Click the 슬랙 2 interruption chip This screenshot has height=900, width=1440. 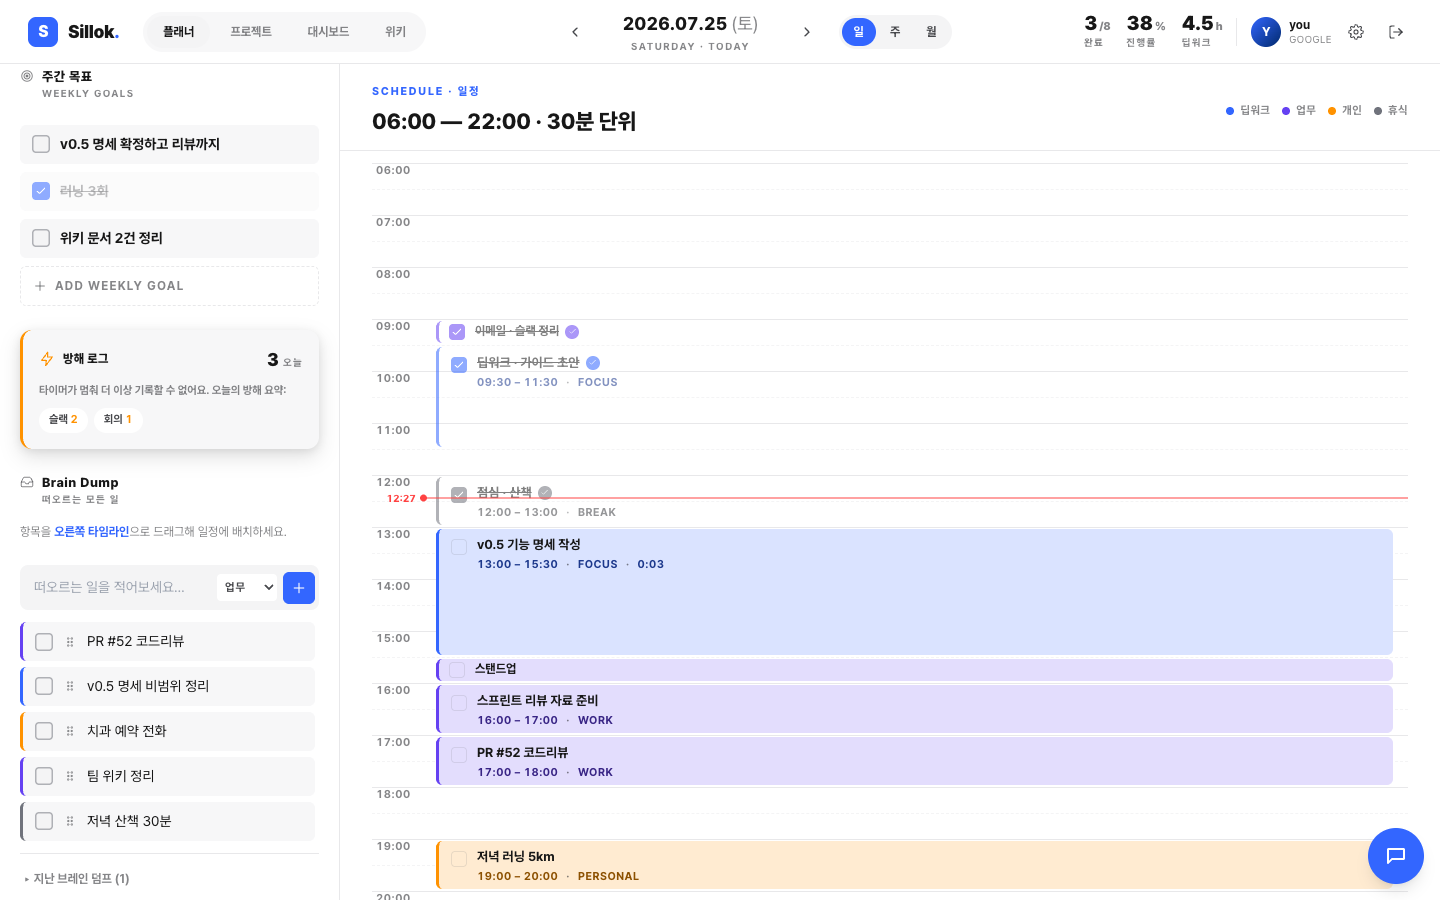[63, 420]
